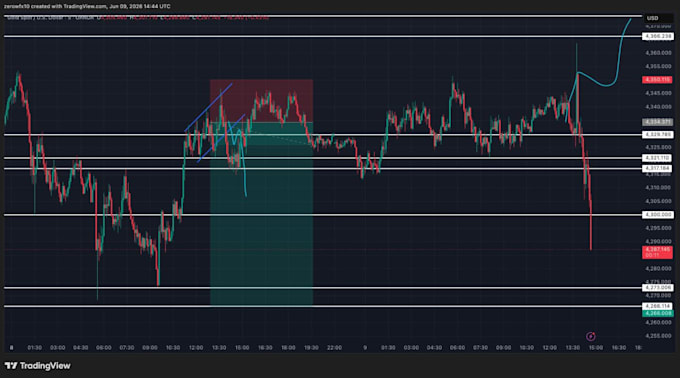The height and width of the screenshot is (378, 680).
Task: Click the lightning event icon above 15:00
Action: click(590, 336)
